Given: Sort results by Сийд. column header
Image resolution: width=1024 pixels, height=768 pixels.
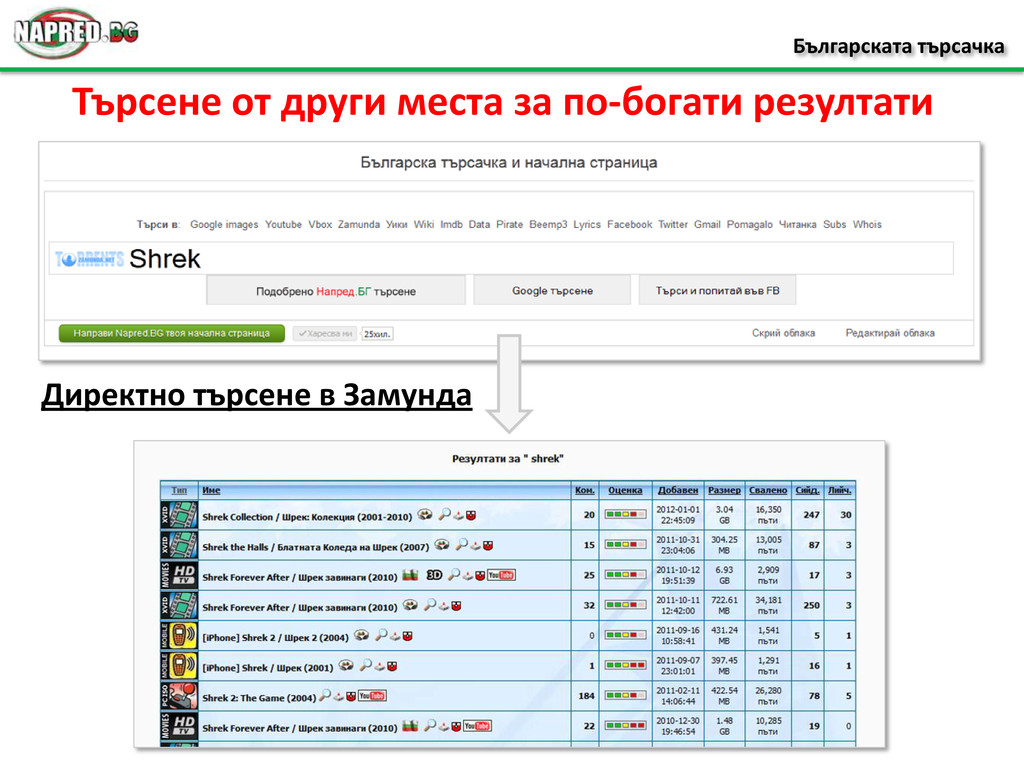Looking at the screenshot, I should pos(807,490).
